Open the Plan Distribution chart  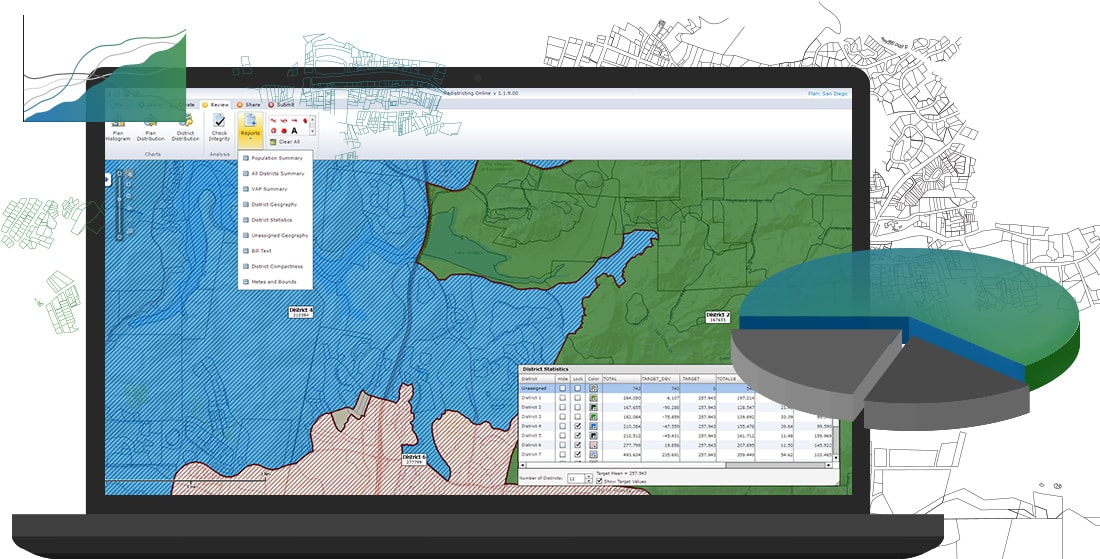(150, 129)
